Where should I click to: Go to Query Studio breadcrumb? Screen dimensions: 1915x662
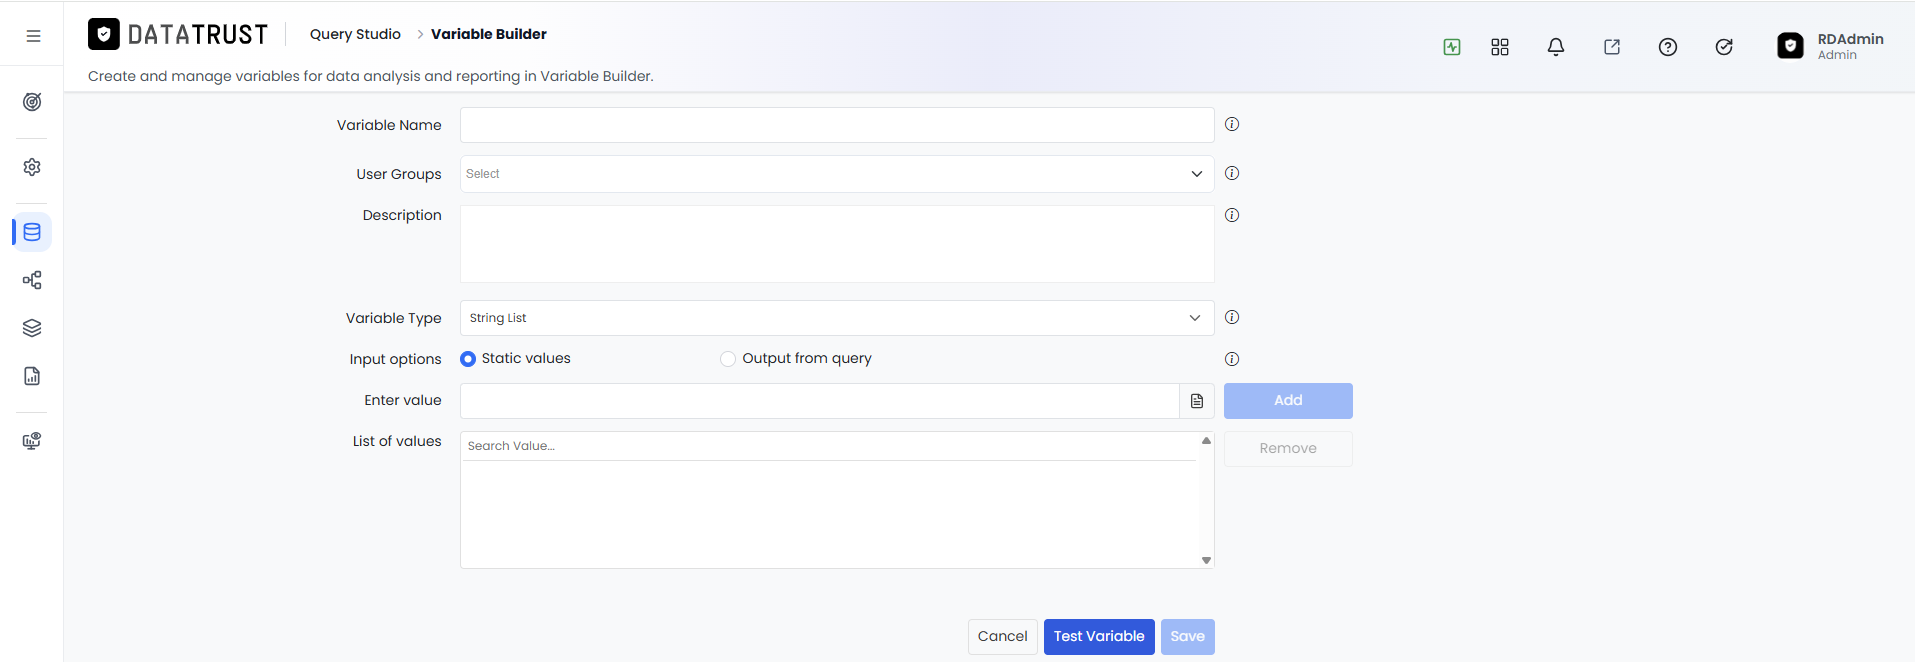tap(355, 34)
